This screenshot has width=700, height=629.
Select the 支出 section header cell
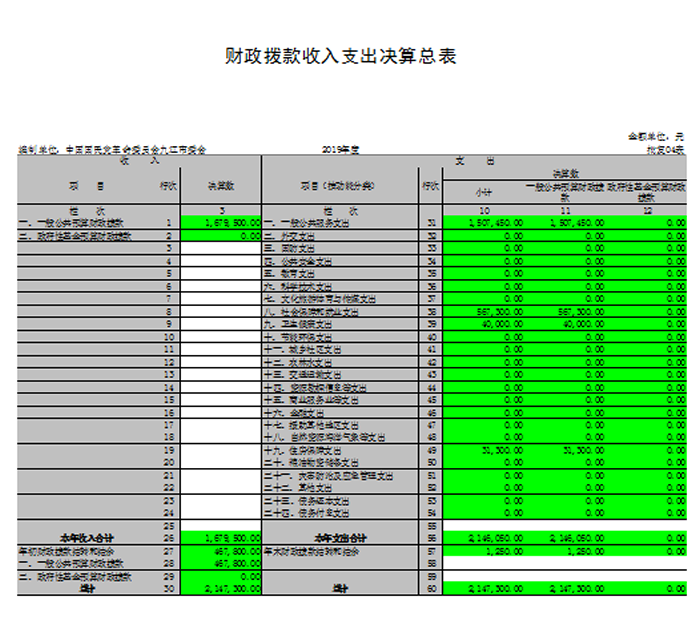[461, 160]
